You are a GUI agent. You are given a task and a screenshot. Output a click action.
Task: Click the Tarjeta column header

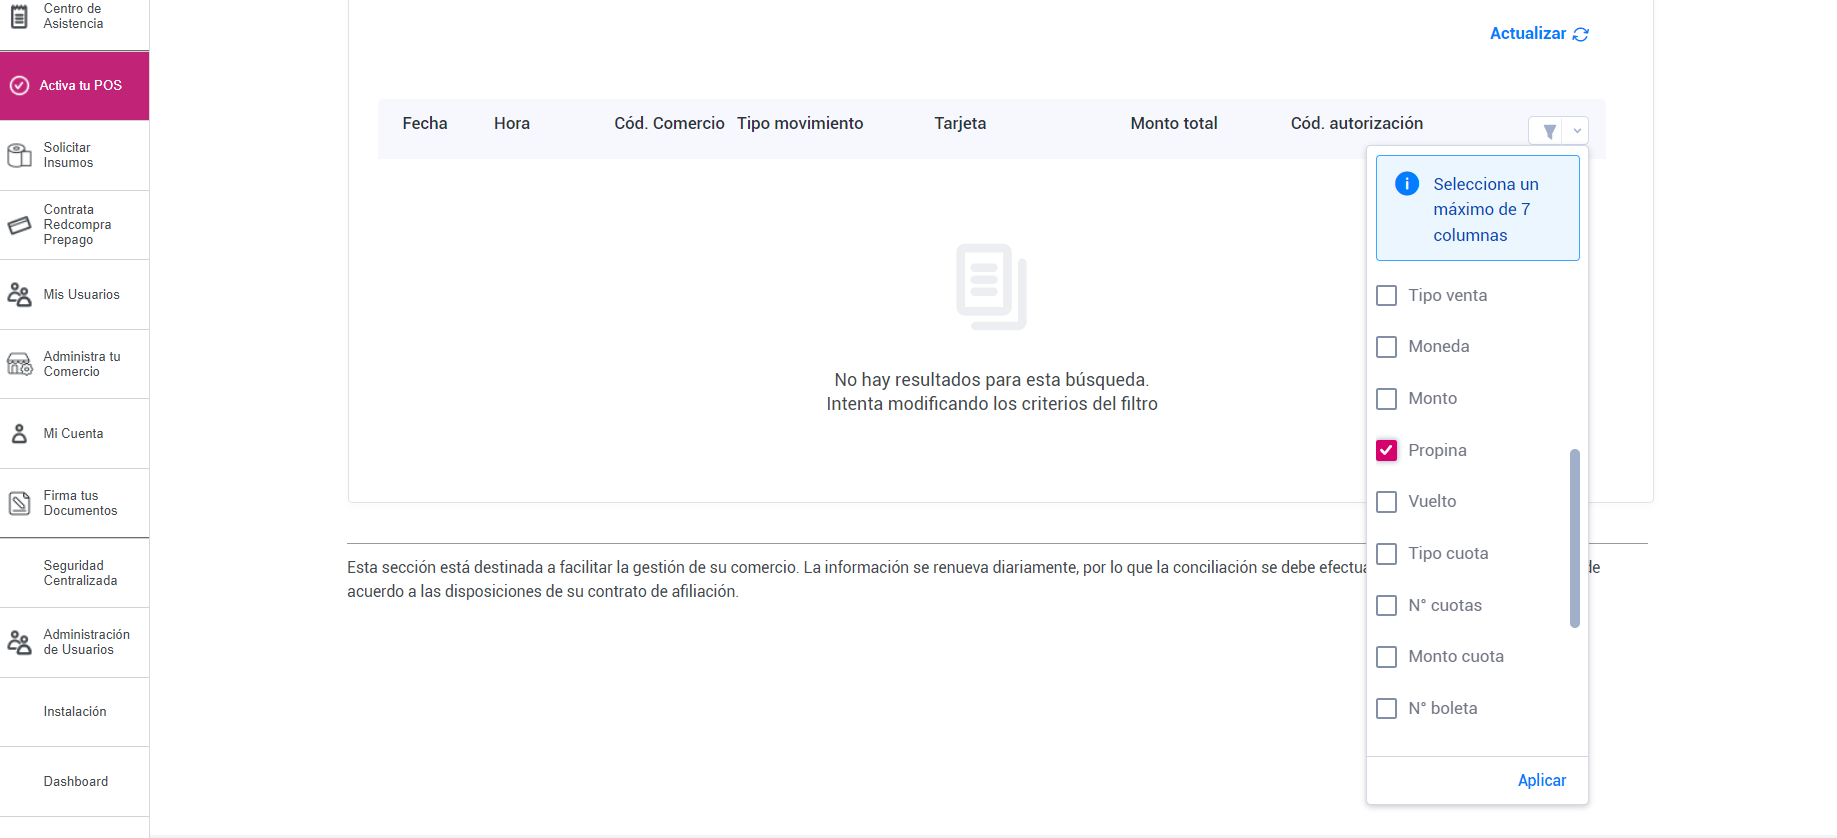960,124
